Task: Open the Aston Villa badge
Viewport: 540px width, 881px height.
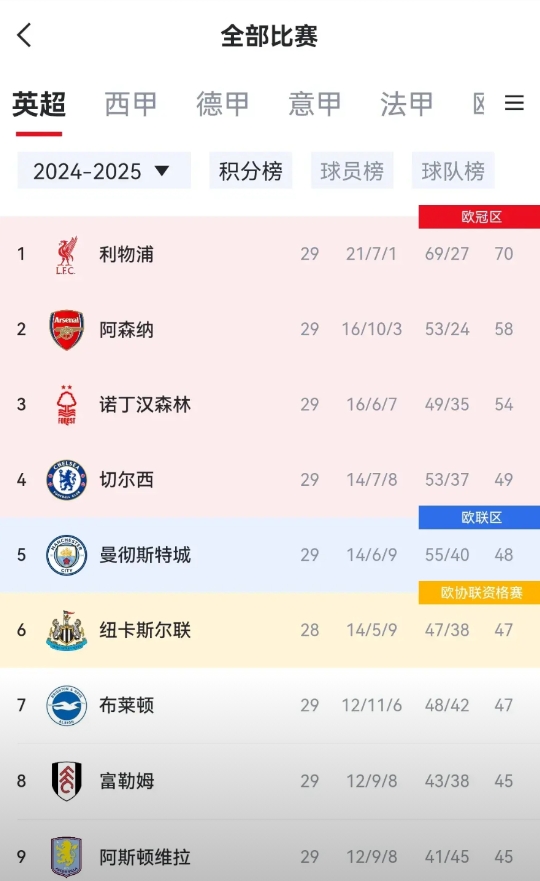Action: [66, 856]
